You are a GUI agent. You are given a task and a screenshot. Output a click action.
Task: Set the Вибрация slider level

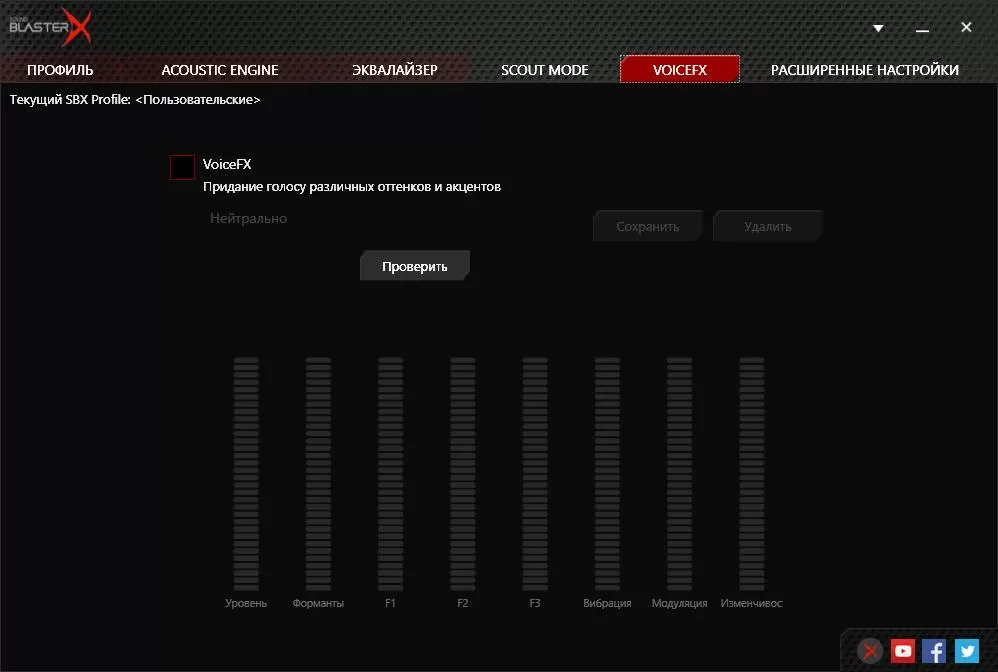(607, 474)
